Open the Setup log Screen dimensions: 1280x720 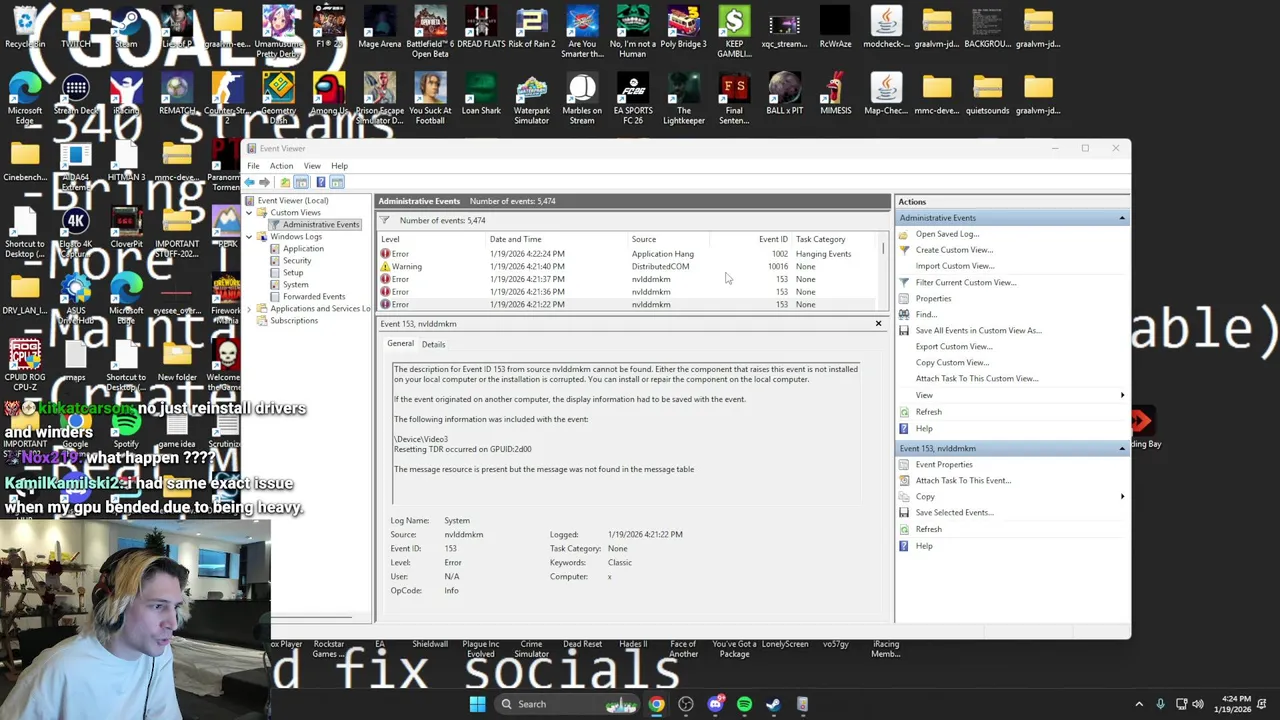292,273
